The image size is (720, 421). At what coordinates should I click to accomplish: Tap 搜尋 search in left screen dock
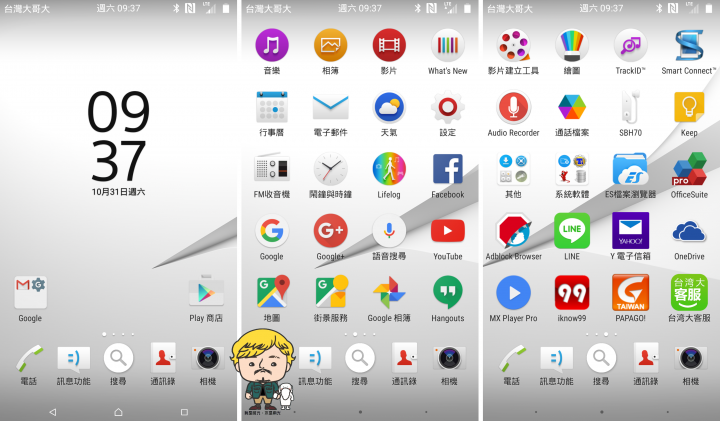118,358
